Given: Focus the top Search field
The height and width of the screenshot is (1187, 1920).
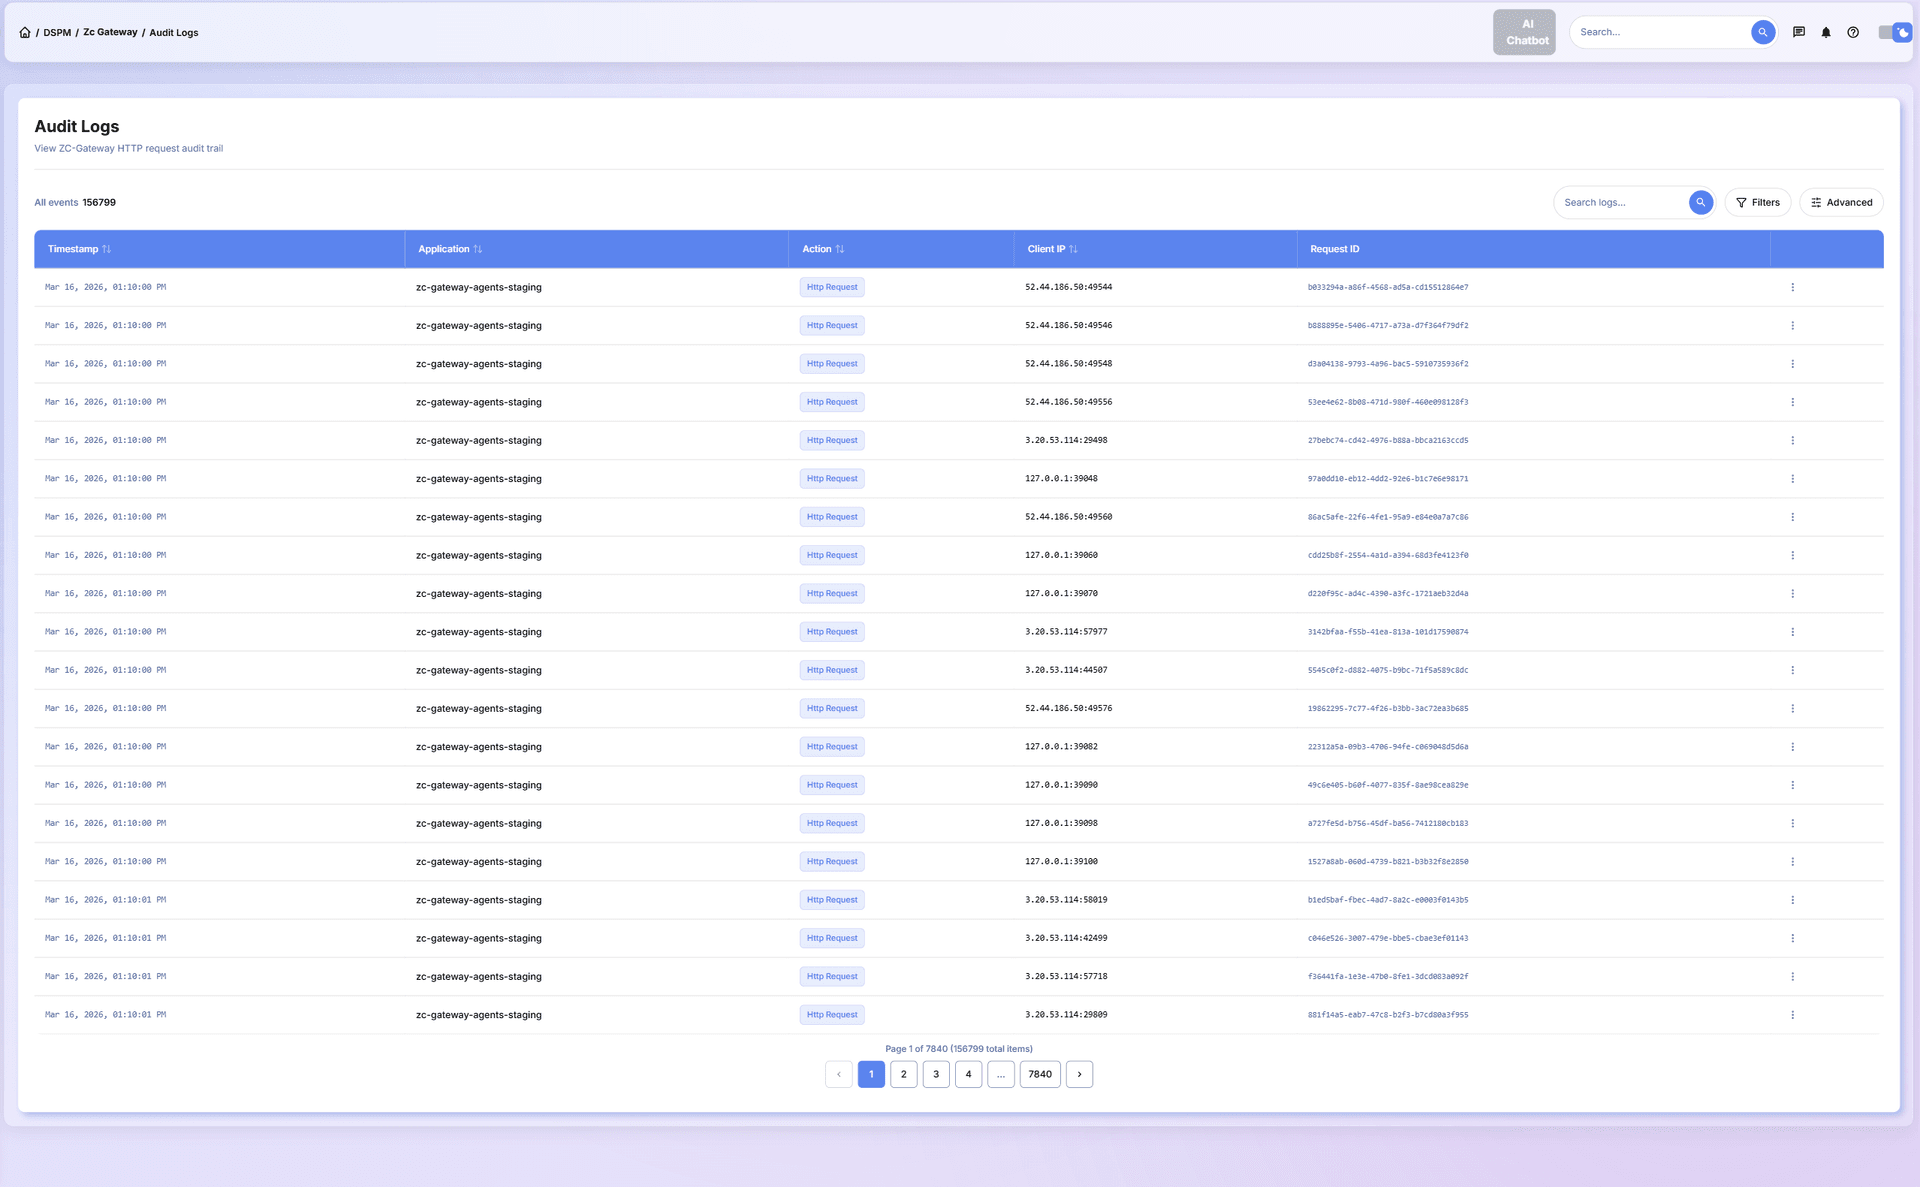Looking at the screenshot, I should click(1661, 32).
